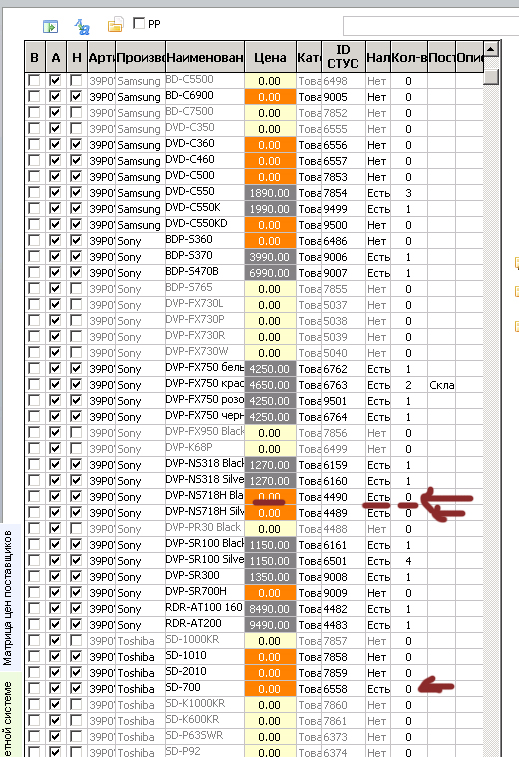Open the vertical tab ending in етной системе

(8, 717)
